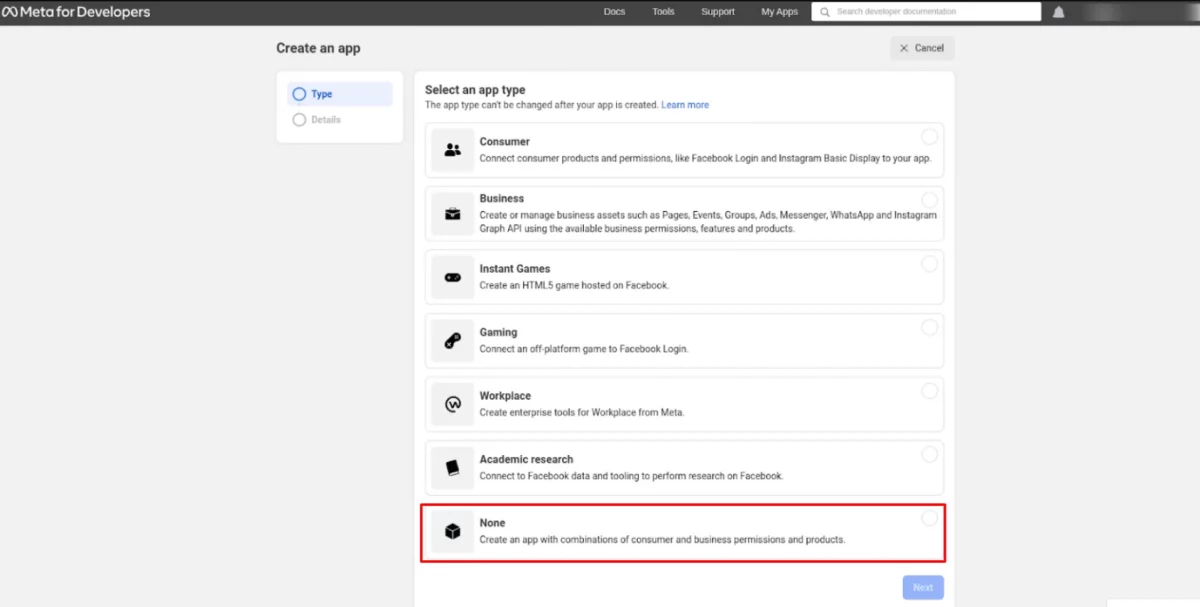This screenshot has width=1200, height=607.
Task: Select the None radio button
Action: pos(929,518)
